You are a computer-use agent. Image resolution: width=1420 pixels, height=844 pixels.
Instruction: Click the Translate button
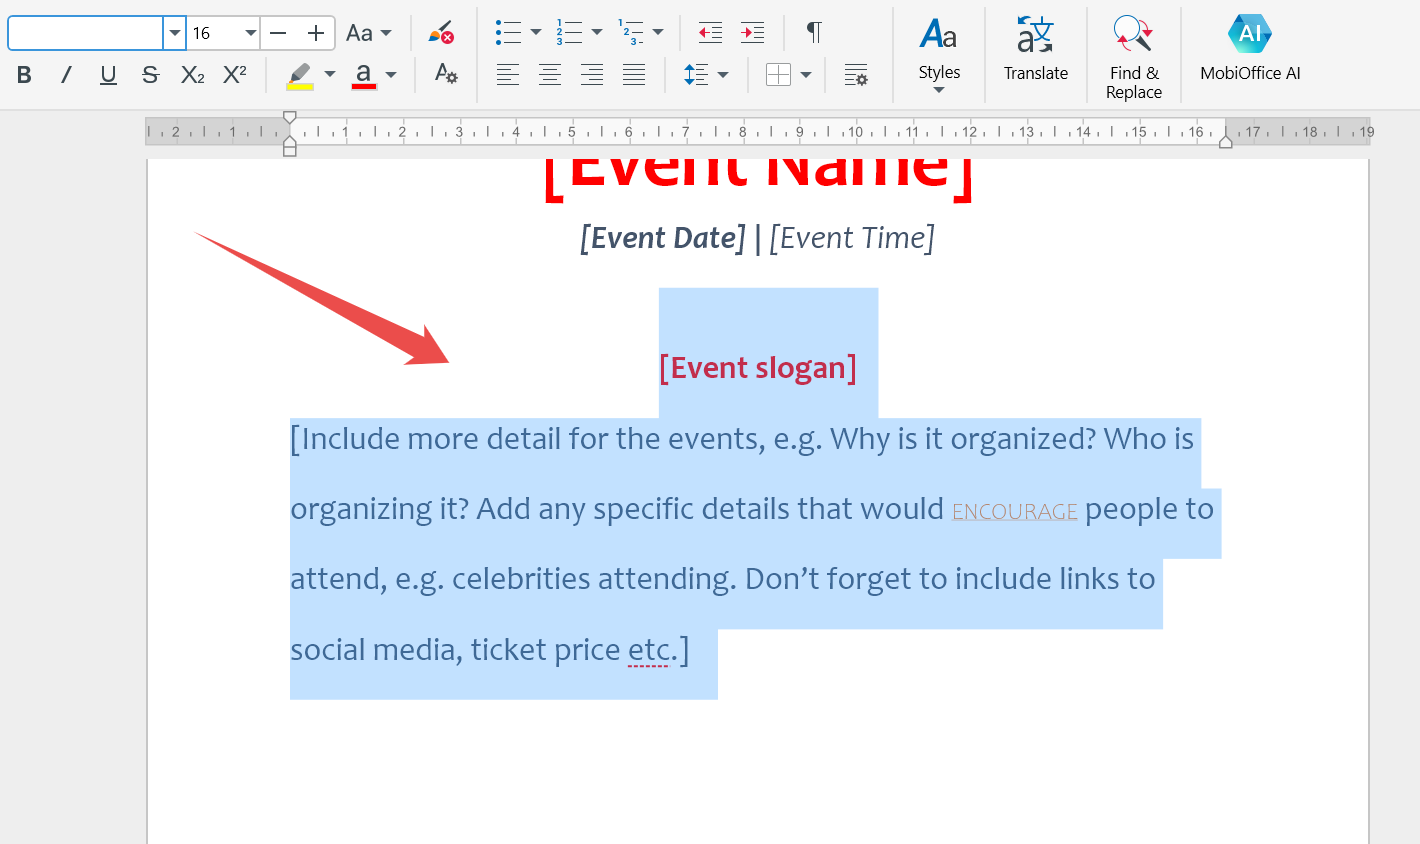[1036, 50]
